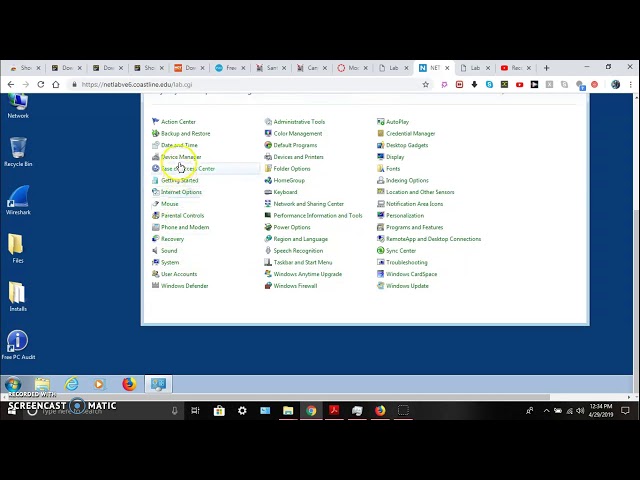Screen dimensions: 640x480
Task: Open Backup and Restore
Action: click(185, 133)
